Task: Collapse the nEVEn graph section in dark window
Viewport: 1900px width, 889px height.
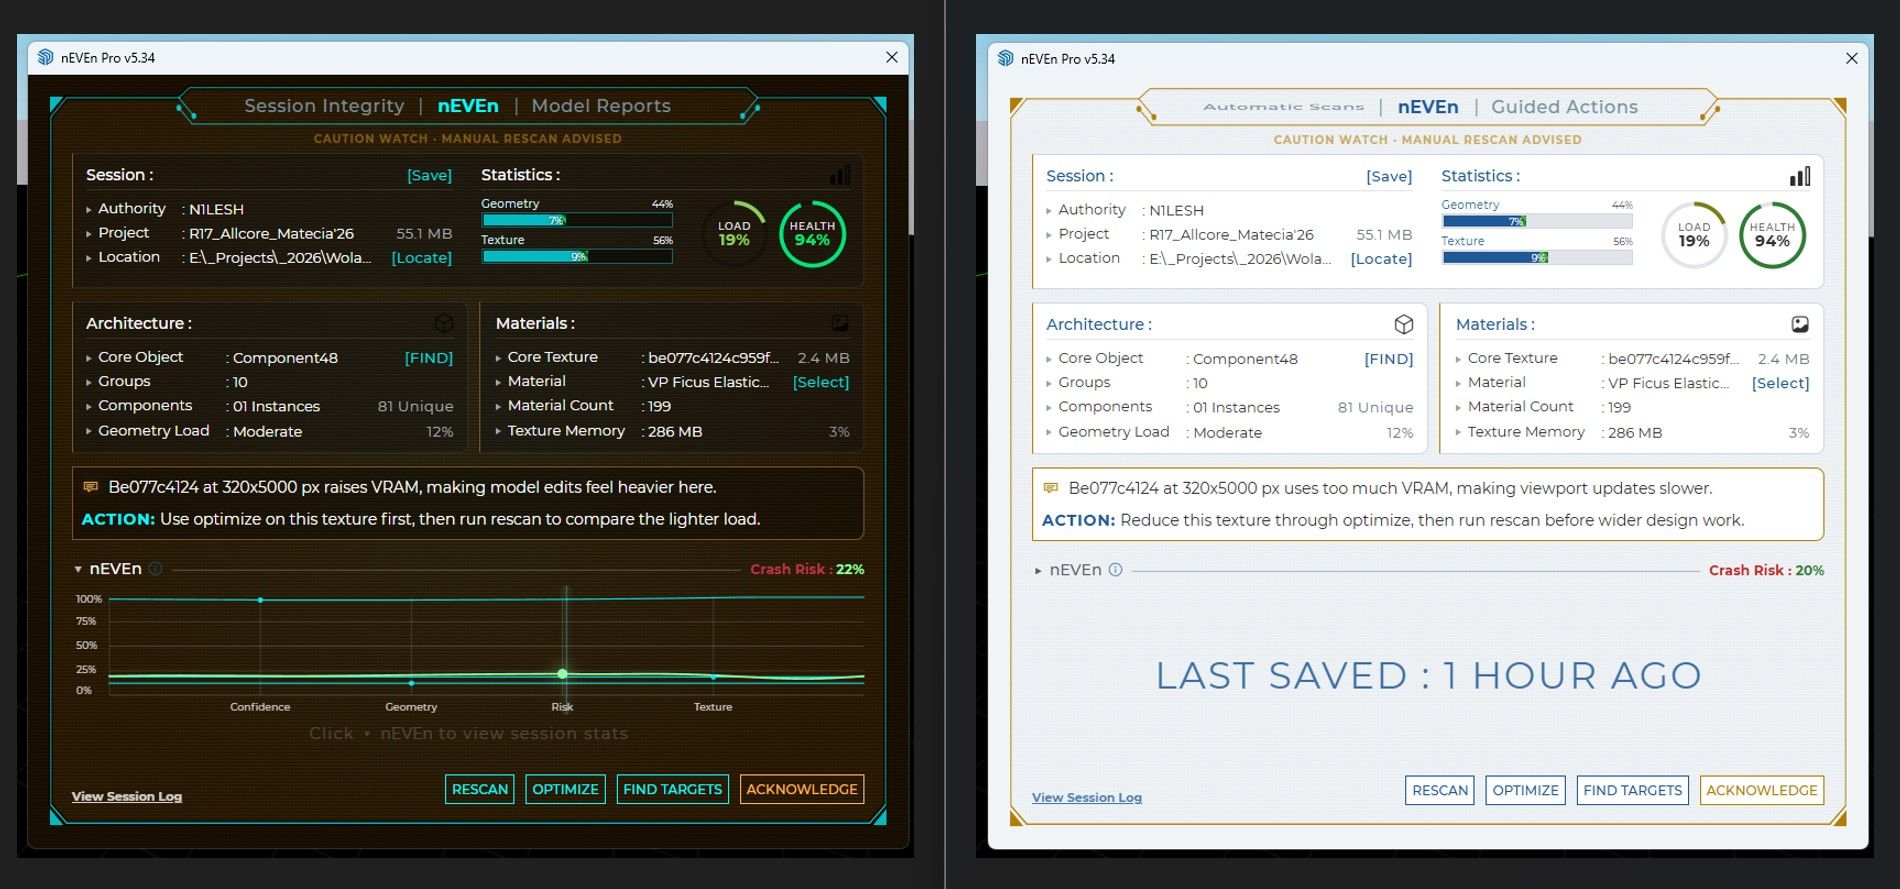Action: (x=78, y=569)
